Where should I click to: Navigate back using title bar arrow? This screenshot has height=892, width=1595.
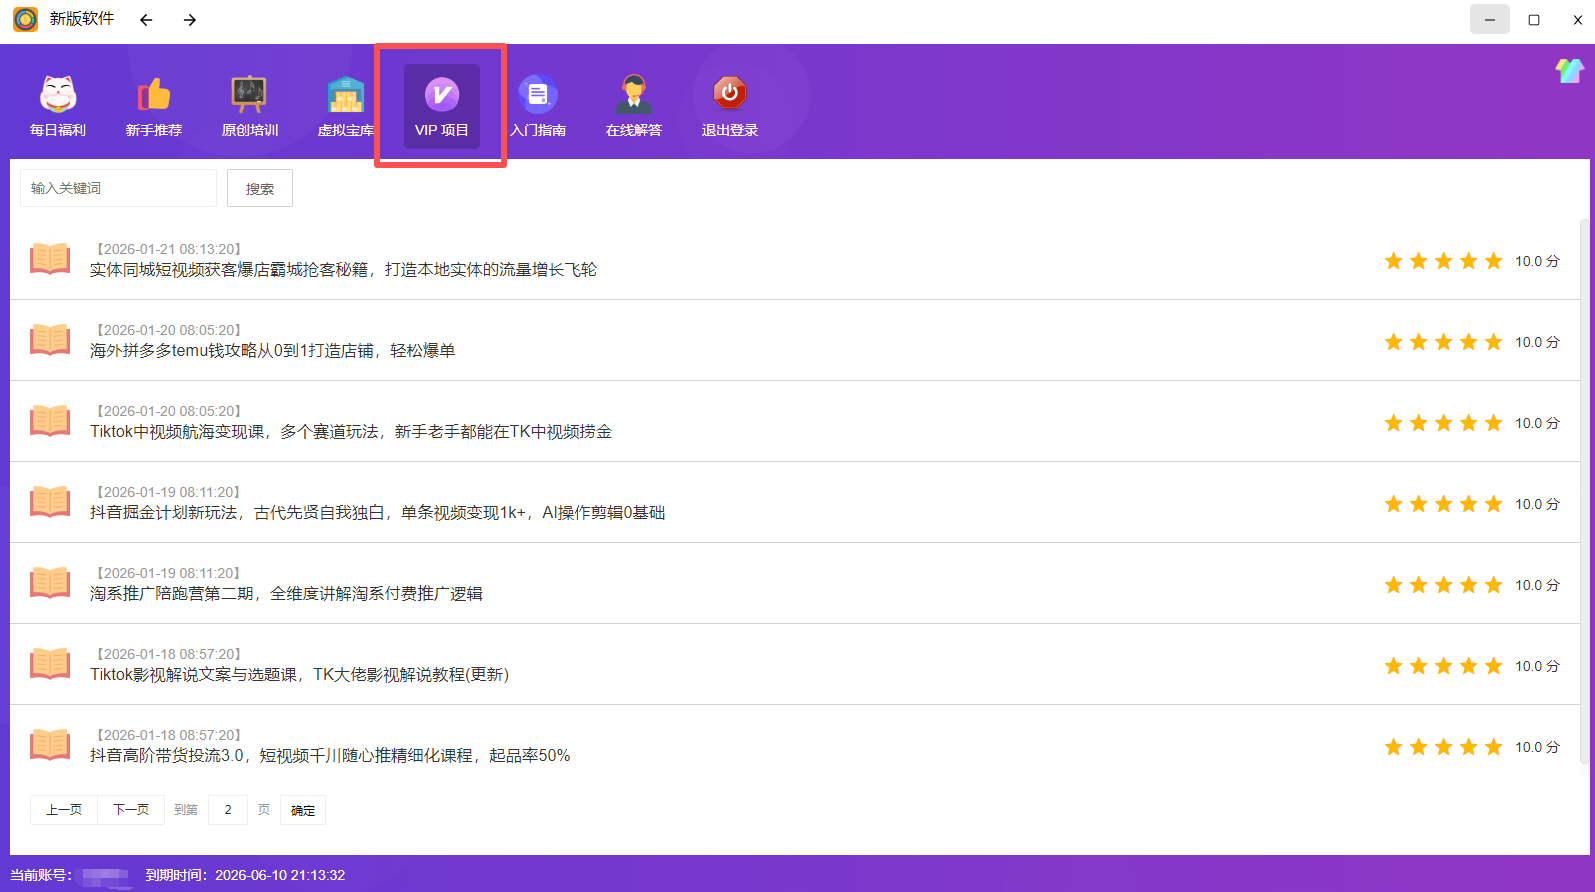click(x=146, y=20)
